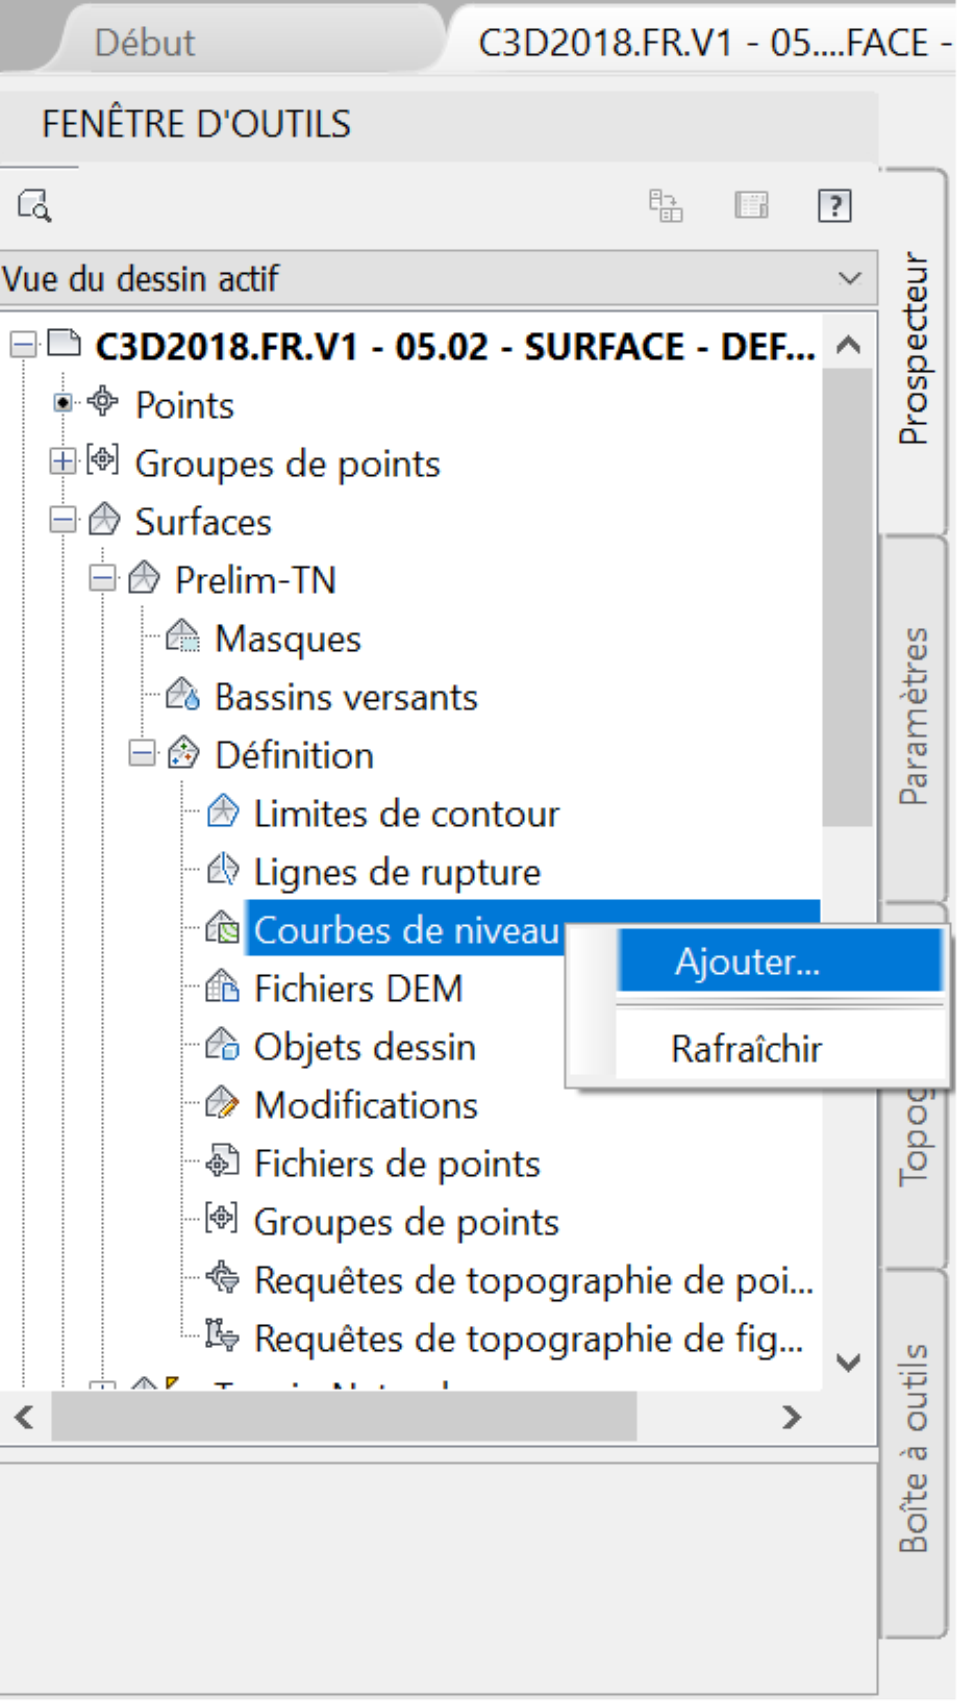957x1701 pixels.
Task: Switch to the Paramètres side tab
Action: tap(913, 716)
